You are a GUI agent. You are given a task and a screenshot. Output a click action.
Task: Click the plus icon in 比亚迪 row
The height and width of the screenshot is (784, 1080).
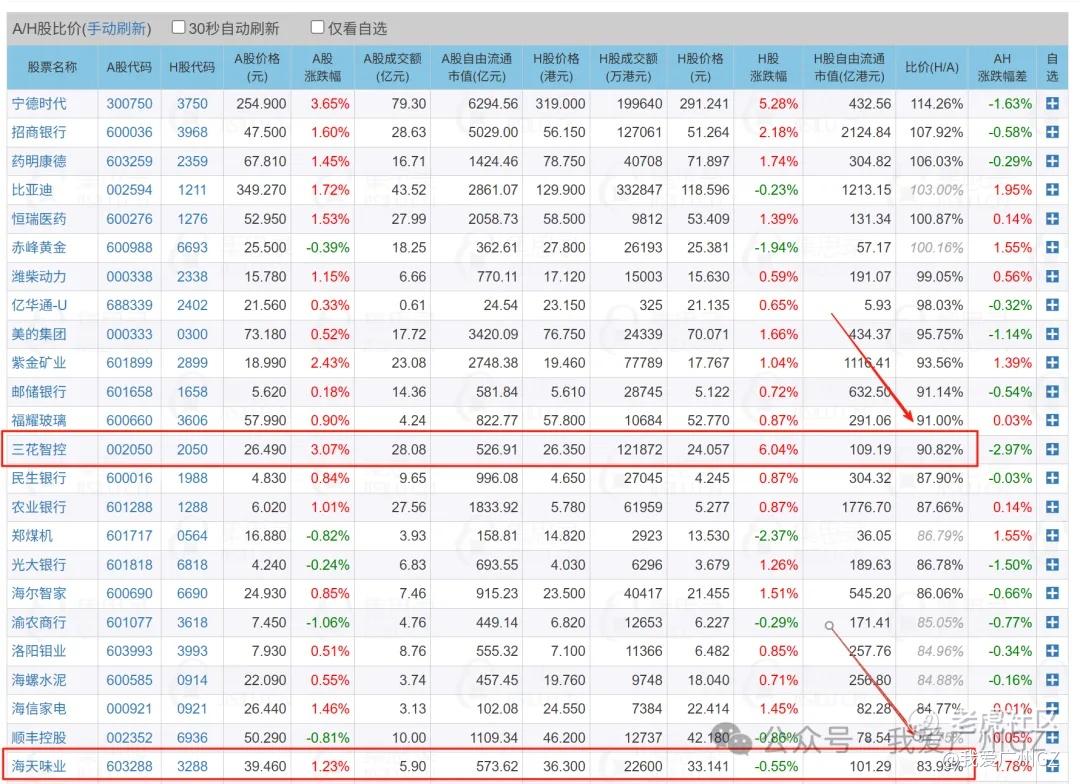click(1052, 190)
